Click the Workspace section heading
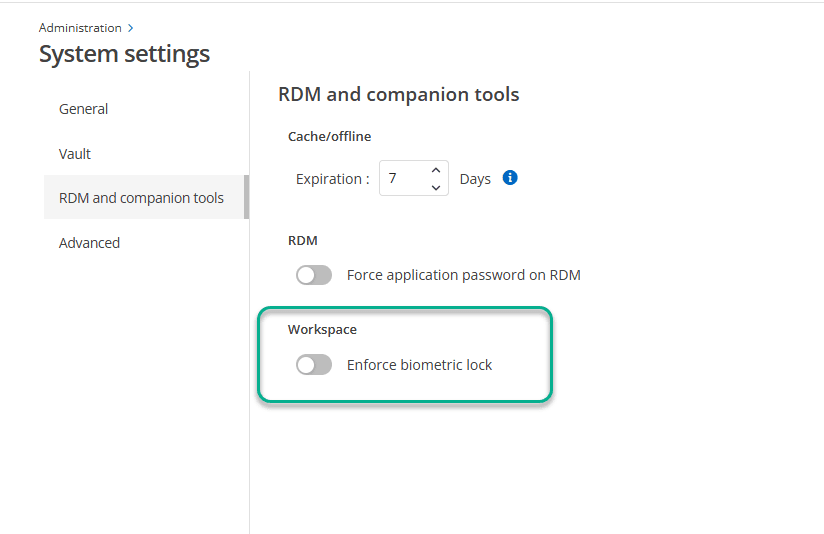Viewport: 824px width, 534px height. [x=322, y=329]
